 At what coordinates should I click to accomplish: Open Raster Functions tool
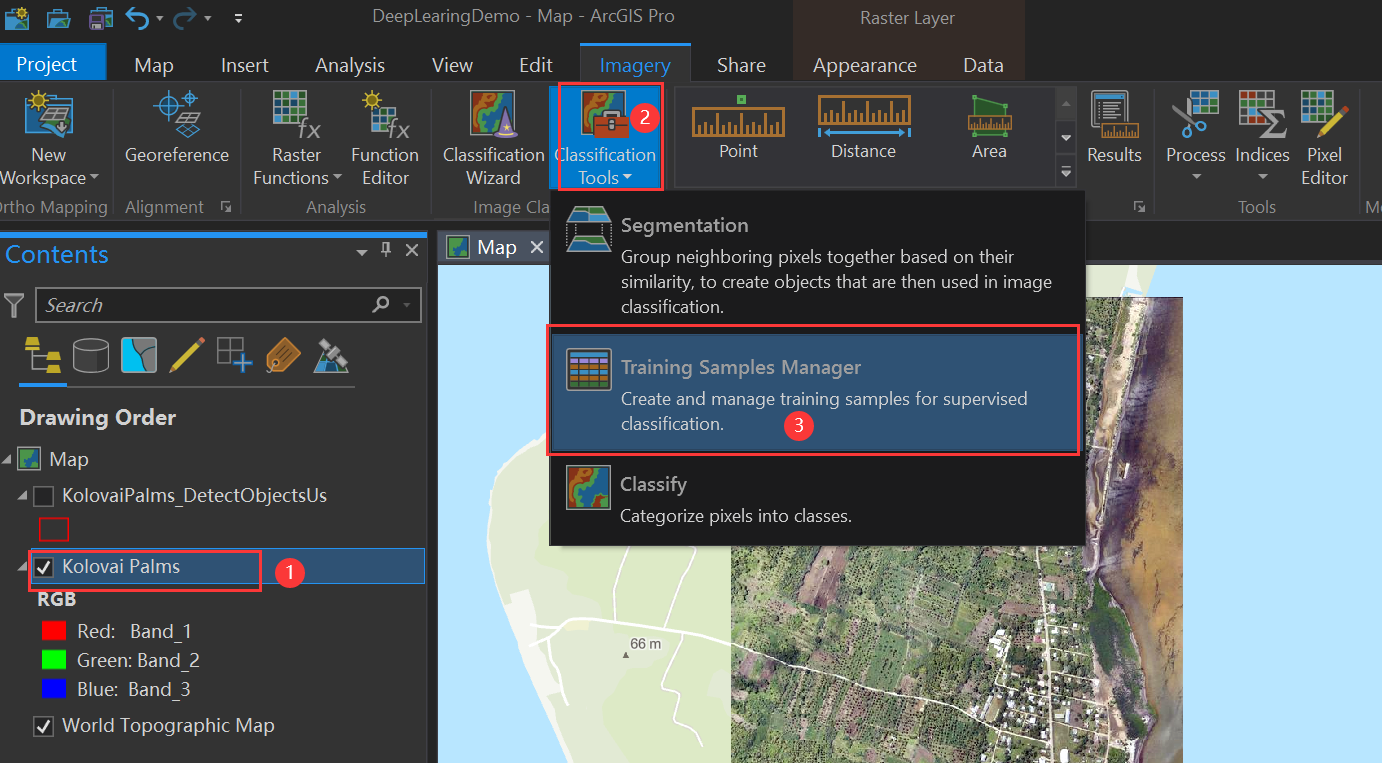(297, 140)
